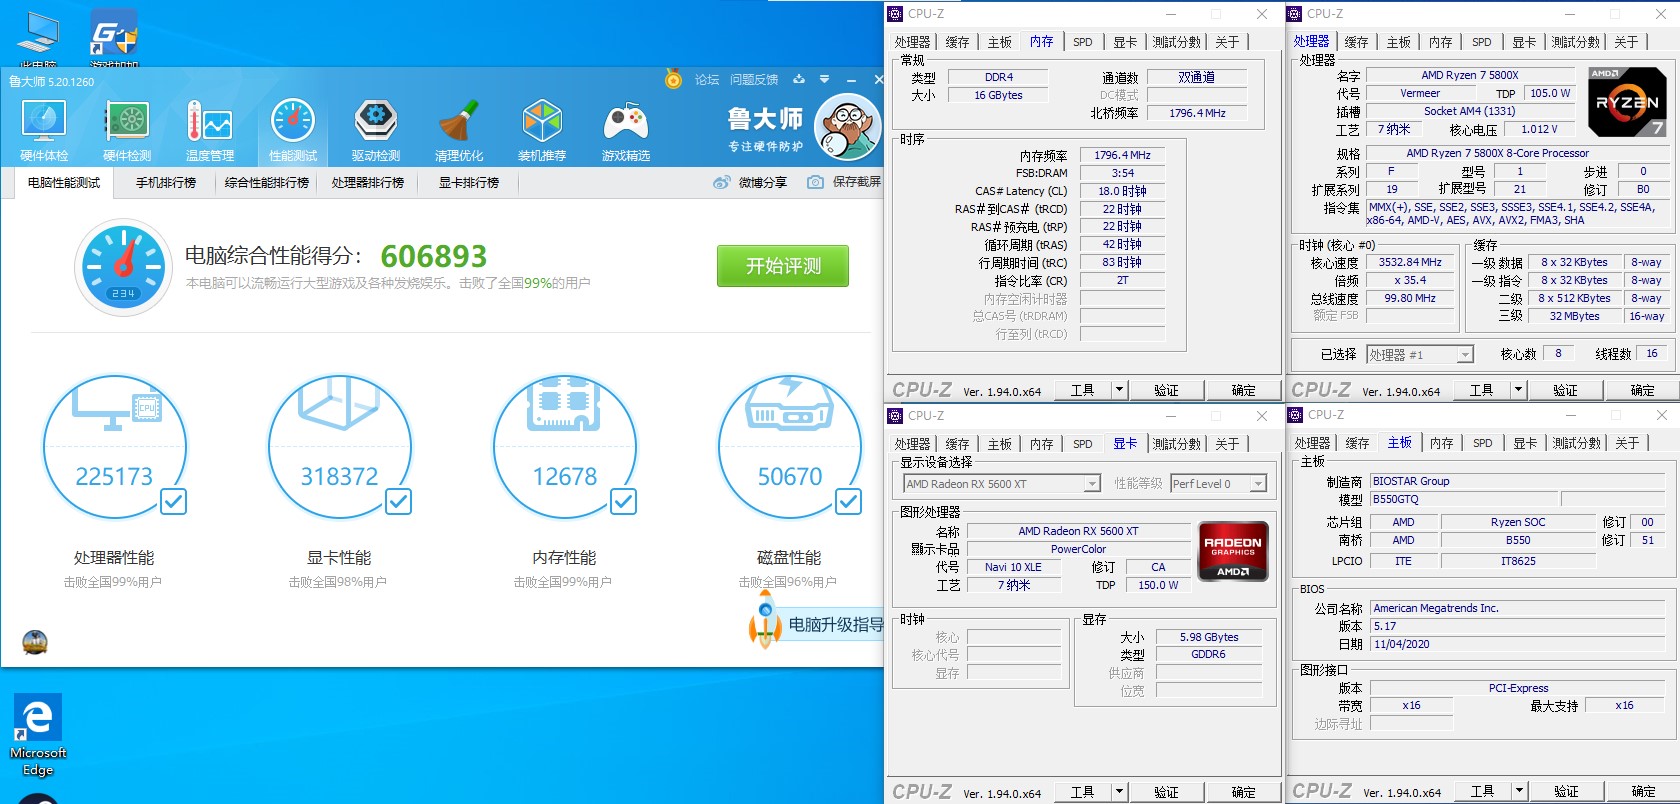
Task: Open the 硬件体检 hardware checkup icon
Action: (44, 122)
